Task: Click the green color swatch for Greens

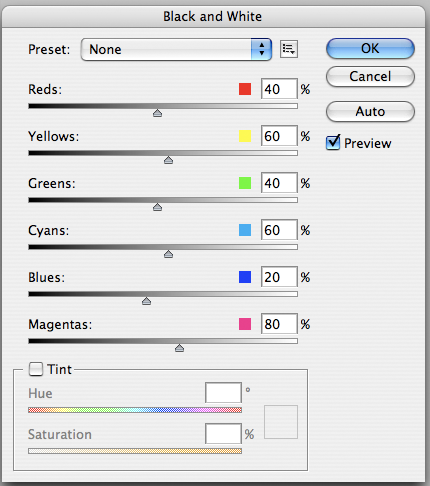Action: pos(245,183)
